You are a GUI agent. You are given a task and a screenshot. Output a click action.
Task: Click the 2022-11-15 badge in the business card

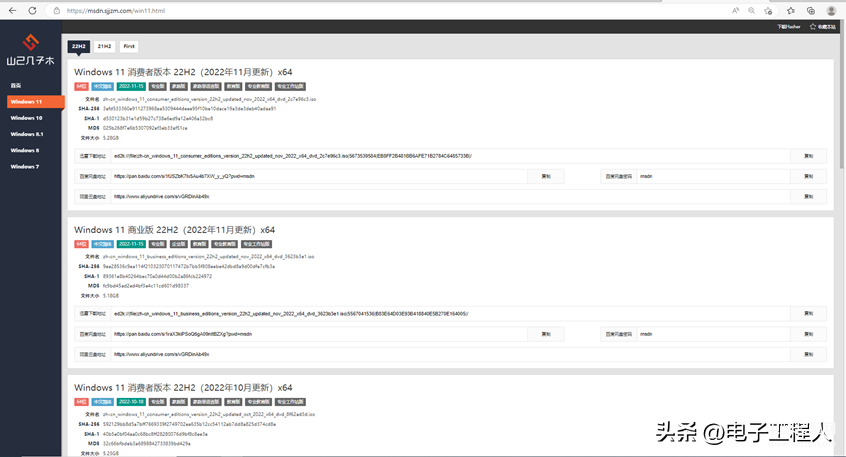coord(131,244)
